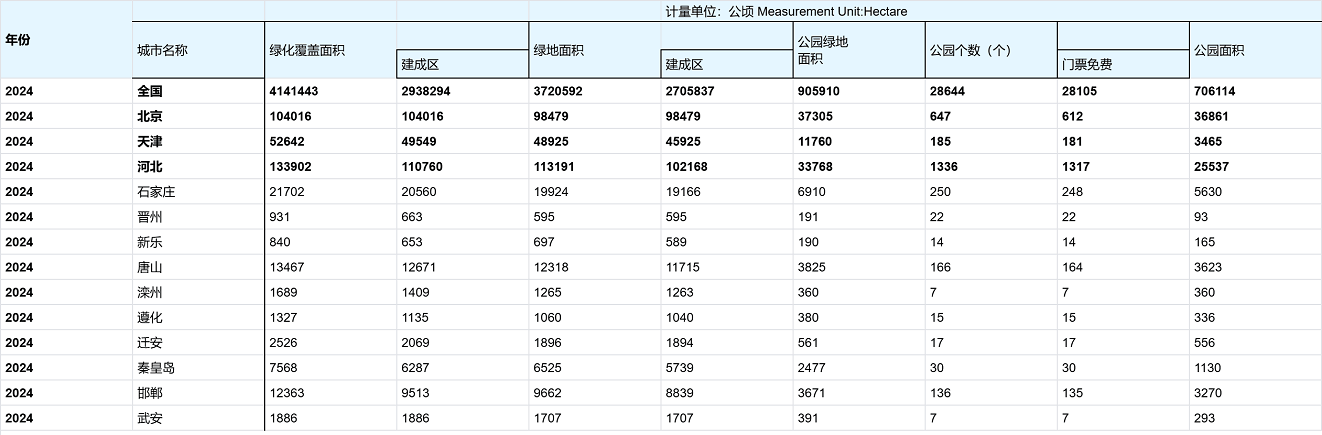This screenshot has width=1322, height=435.
Task: Select the cell showing 706114
Action: (1214, 91)
